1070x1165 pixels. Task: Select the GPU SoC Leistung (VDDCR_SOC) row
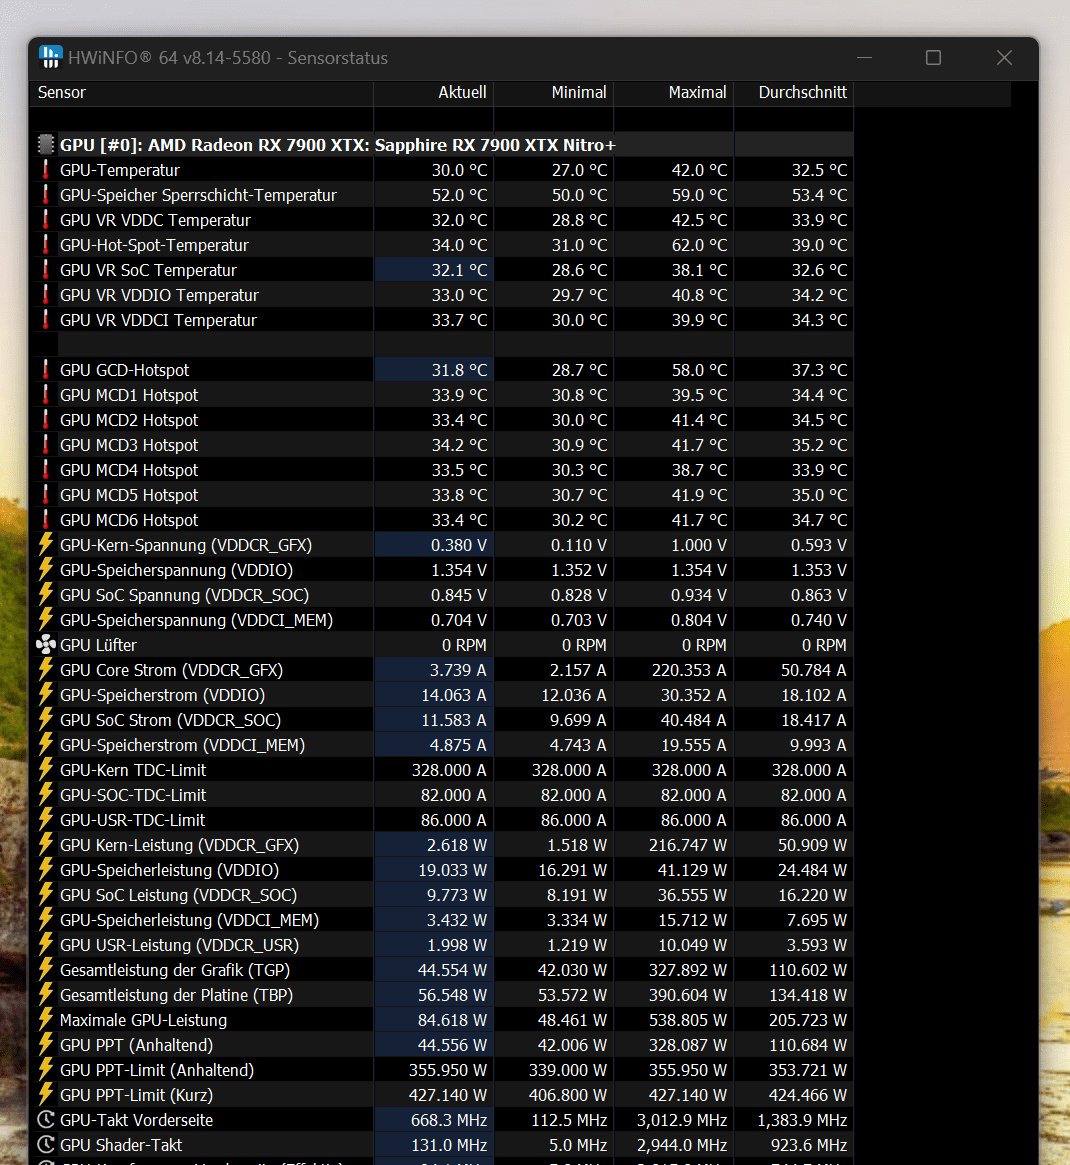(442, 895)
